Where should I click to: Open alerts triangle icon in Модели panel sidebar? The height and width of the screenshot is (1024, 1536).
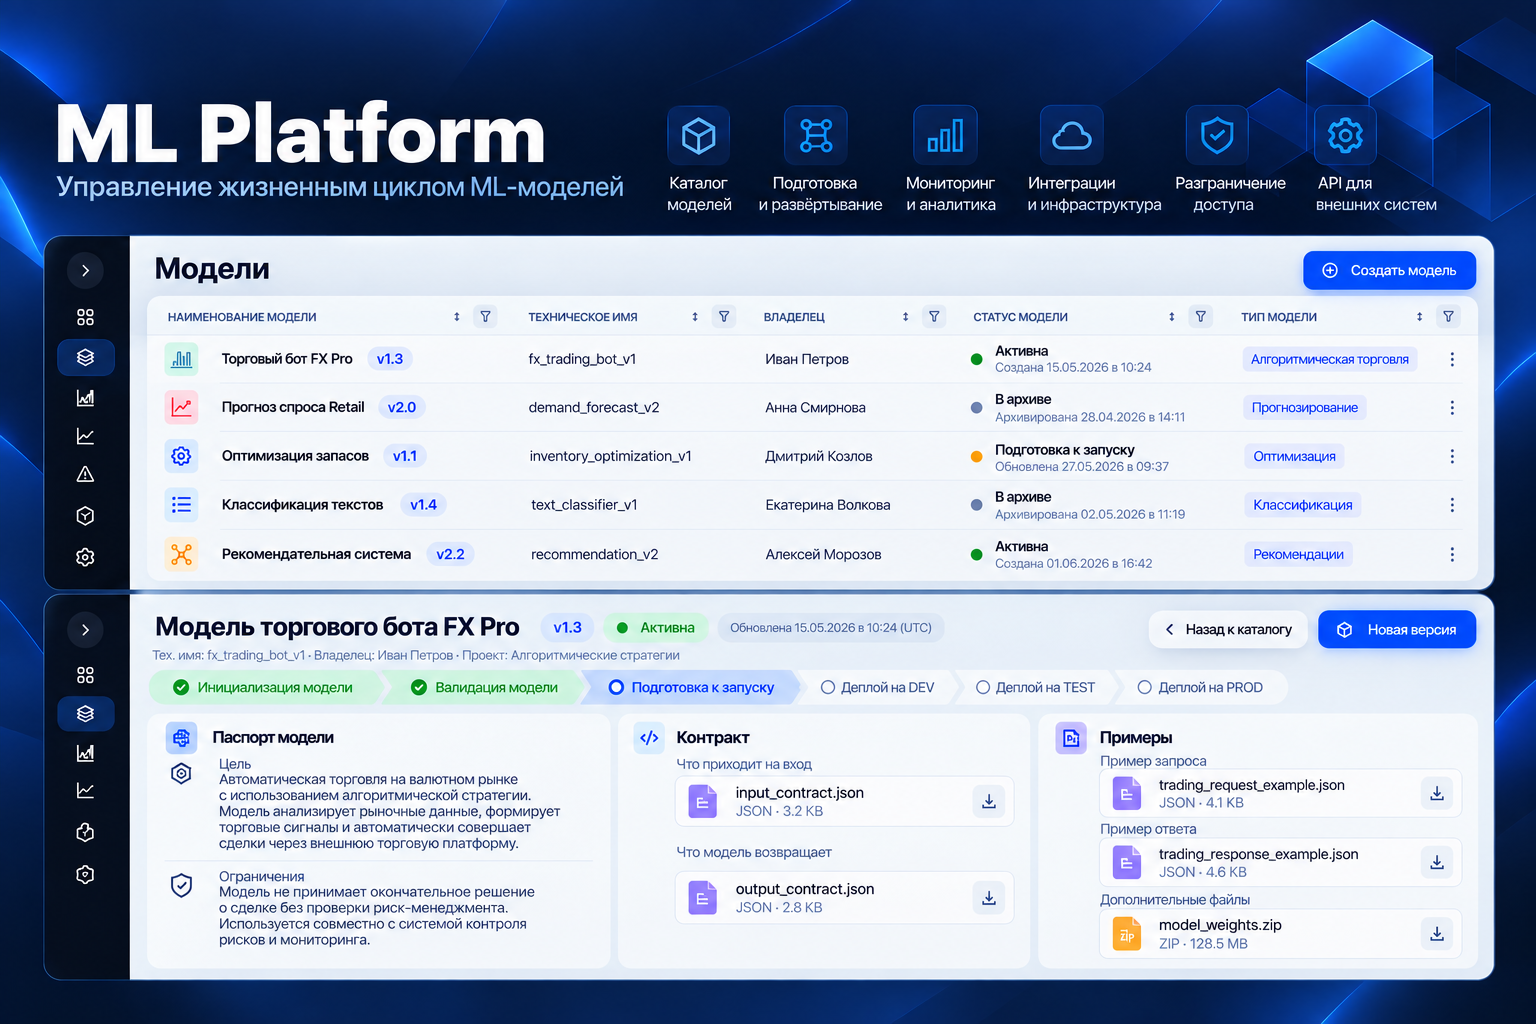tap(86, 474)
